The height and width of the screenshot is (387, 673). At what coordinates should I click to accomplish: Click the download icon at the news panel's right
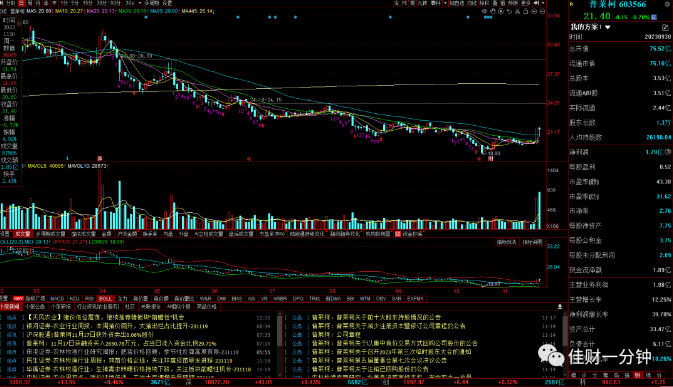tap(560, 306)
